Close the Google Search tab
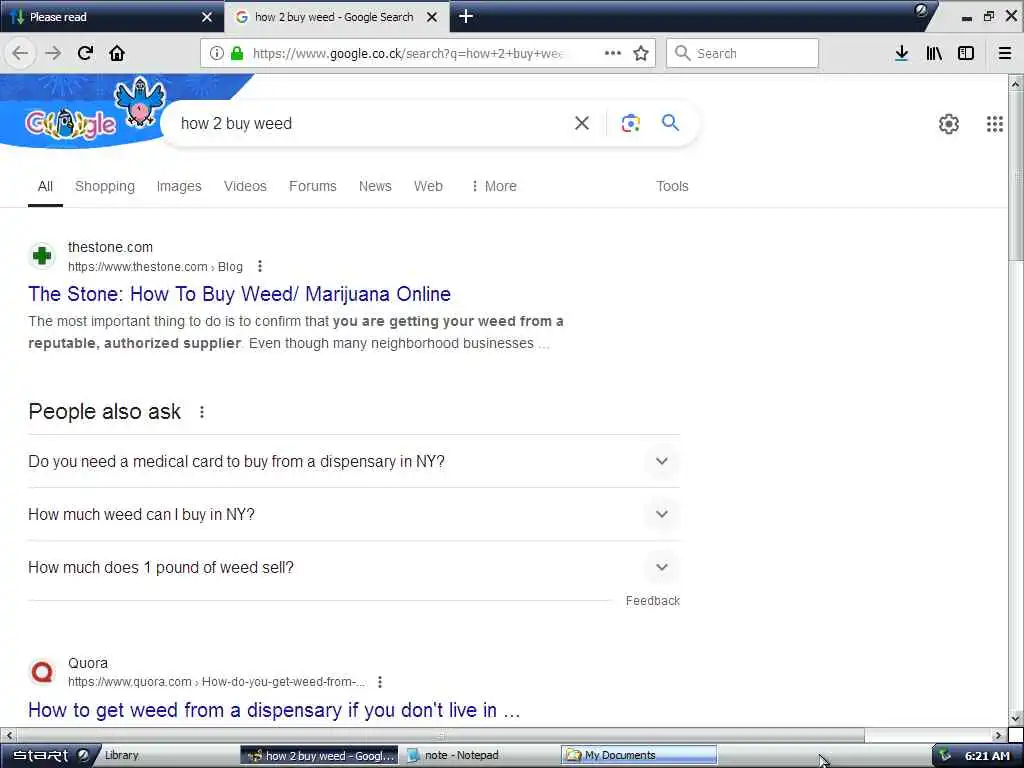1024x768 pixels. (x=432, y=17)
